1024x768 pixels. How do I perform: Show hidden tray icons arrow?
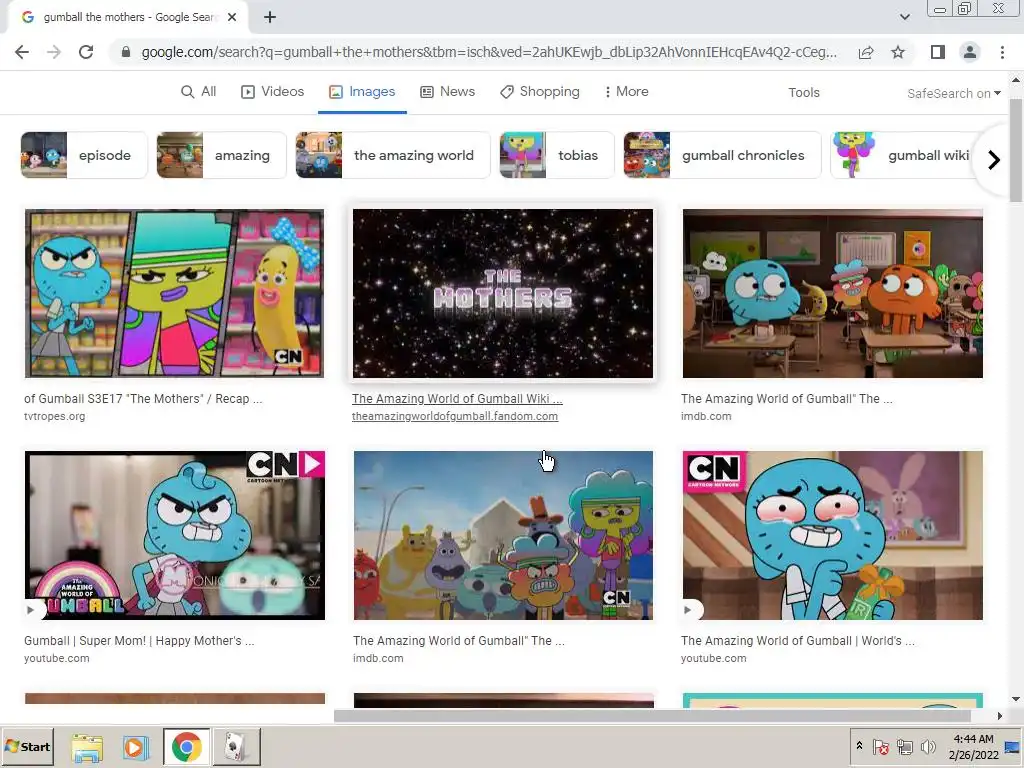[x=859, y=746]
